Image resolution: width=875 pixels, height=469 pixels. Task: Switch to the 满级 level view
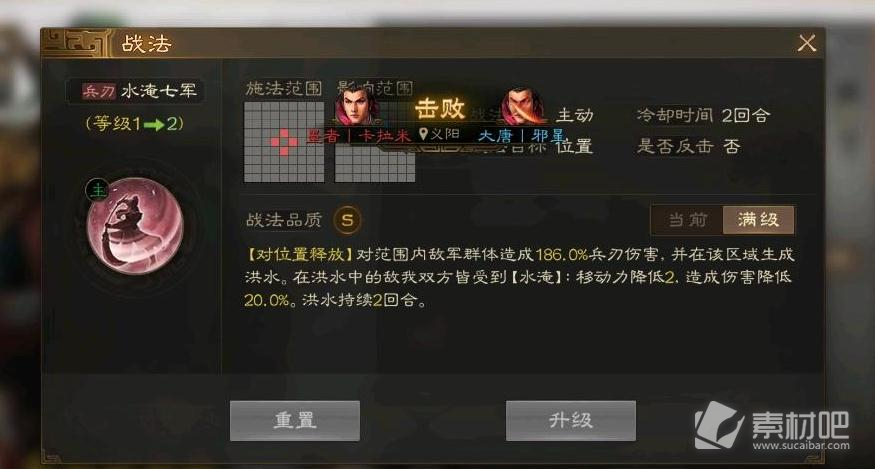click(758, 220)
